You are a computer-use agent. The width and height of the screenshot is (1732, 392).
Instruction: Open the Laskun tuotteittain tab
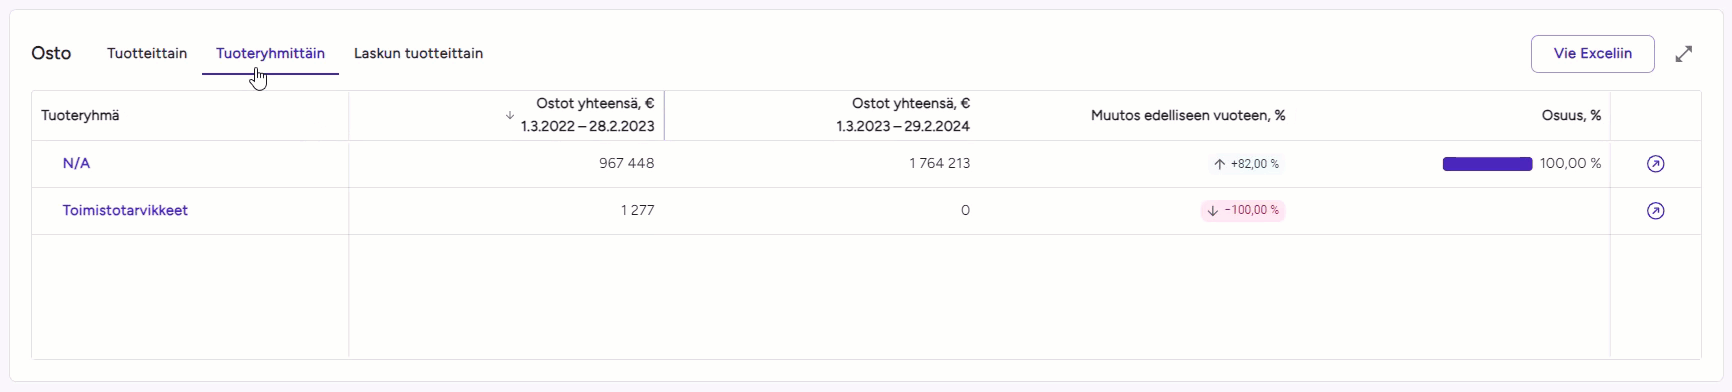click(418, 54)
